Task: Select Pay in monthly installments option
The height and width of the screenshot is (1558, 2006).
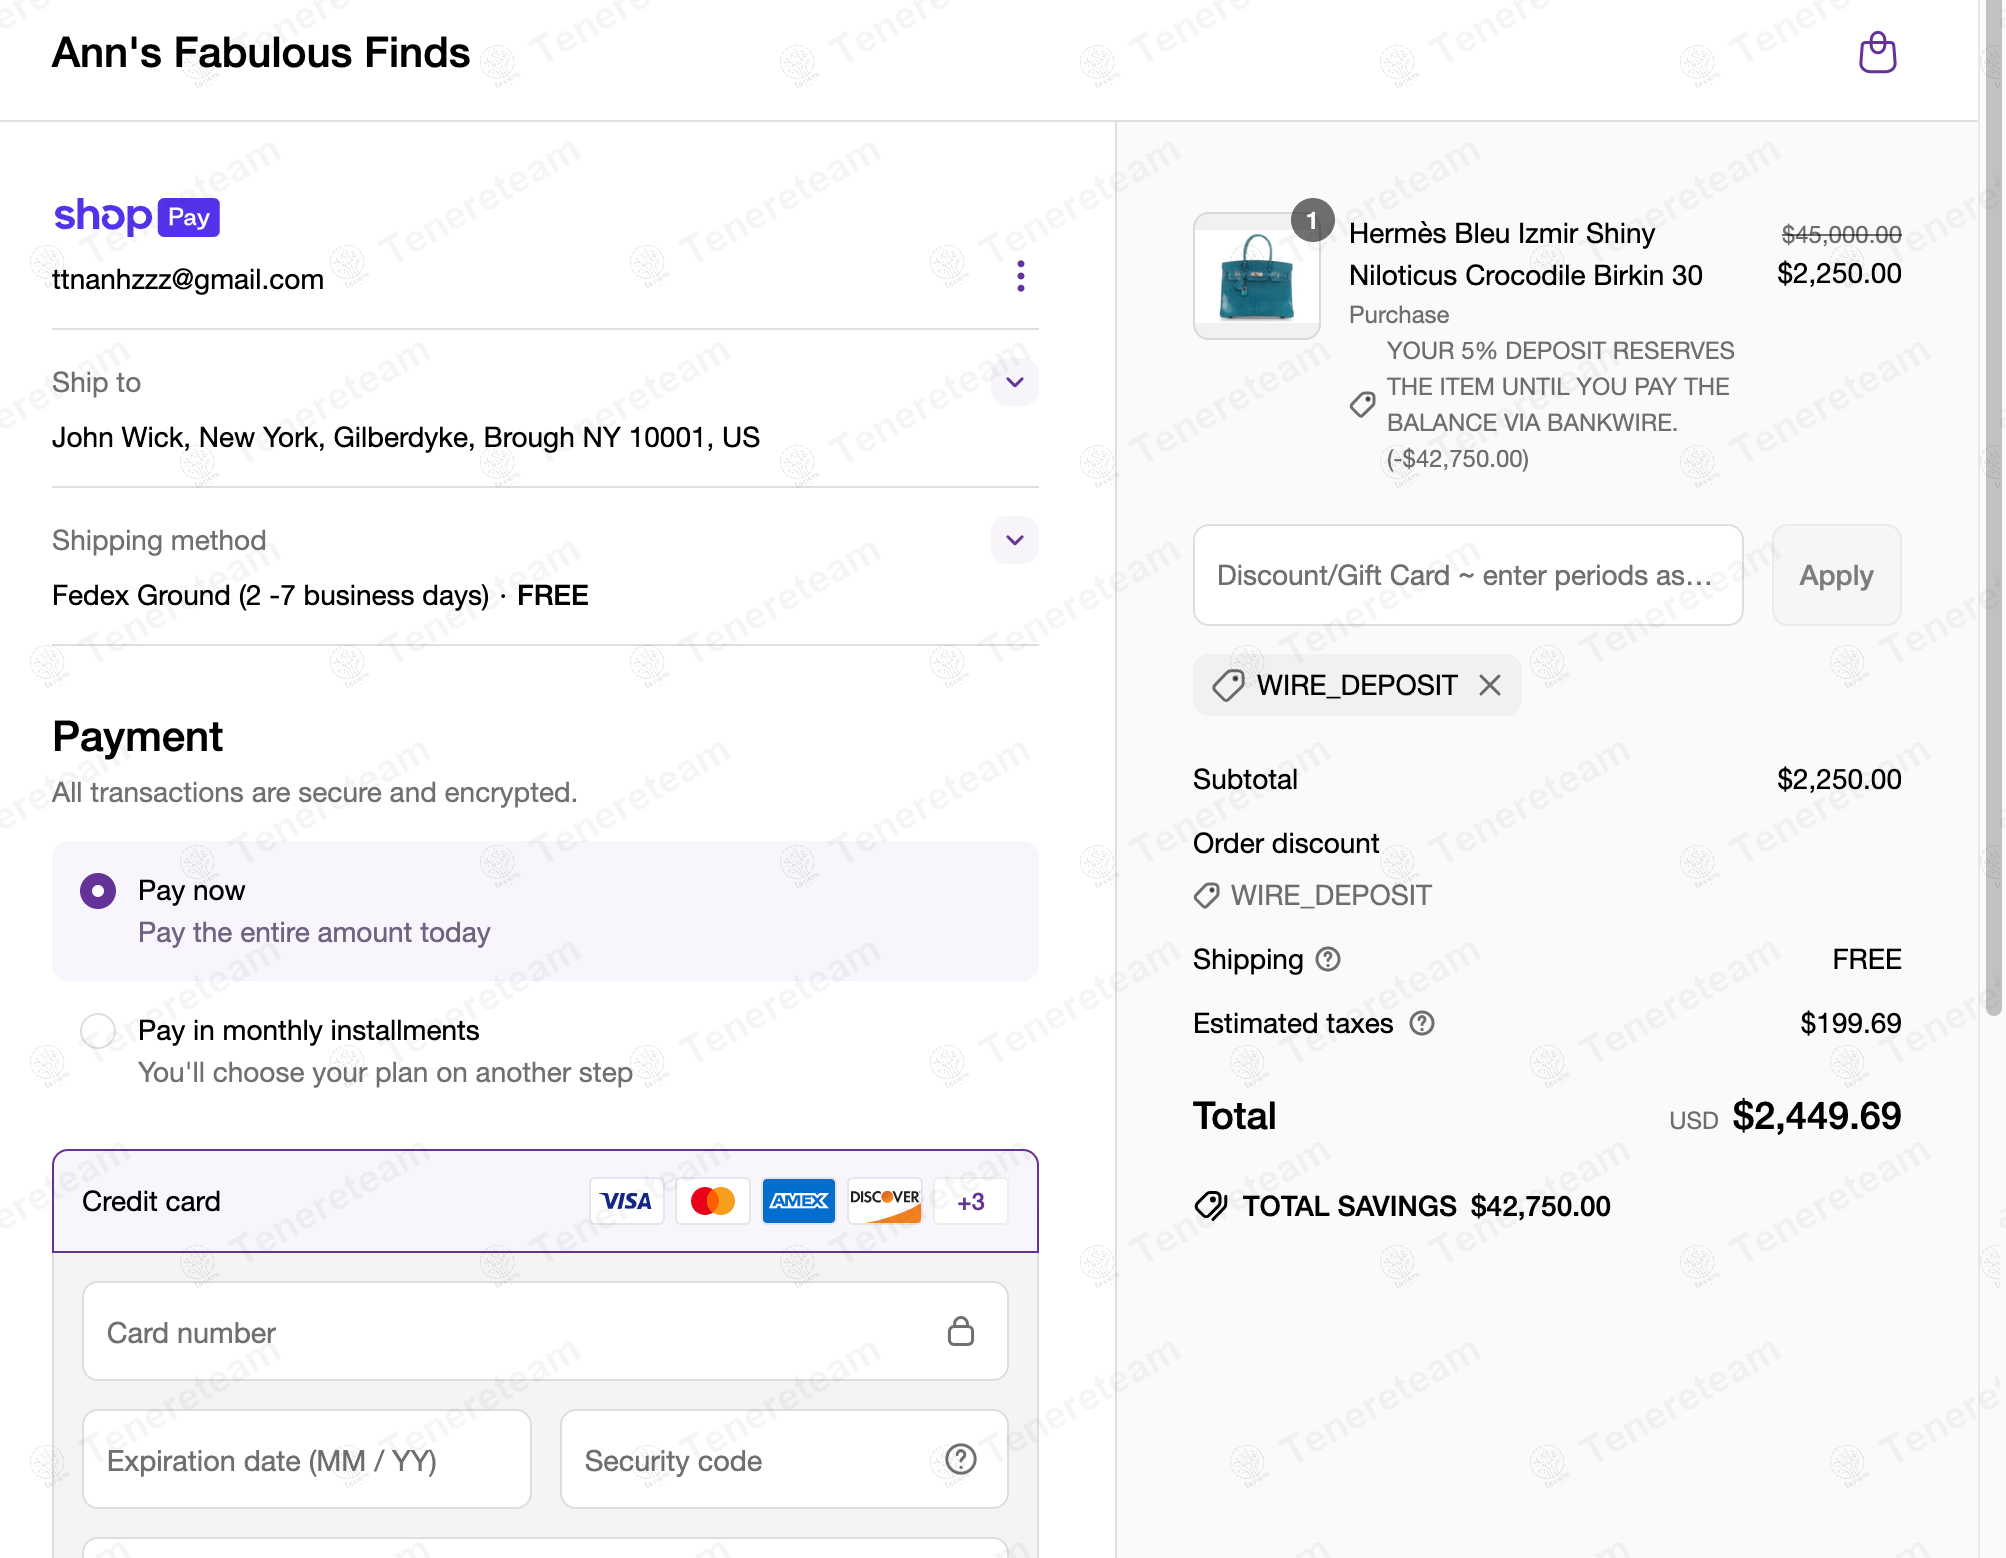Action: click(98, 1030)
